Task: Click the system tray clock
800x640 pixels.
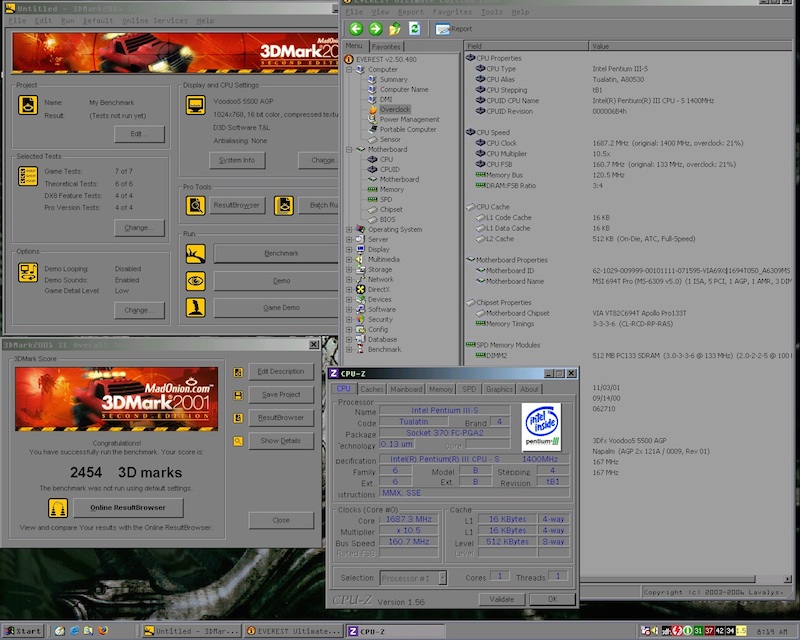Action: click(x=771, y=631)
